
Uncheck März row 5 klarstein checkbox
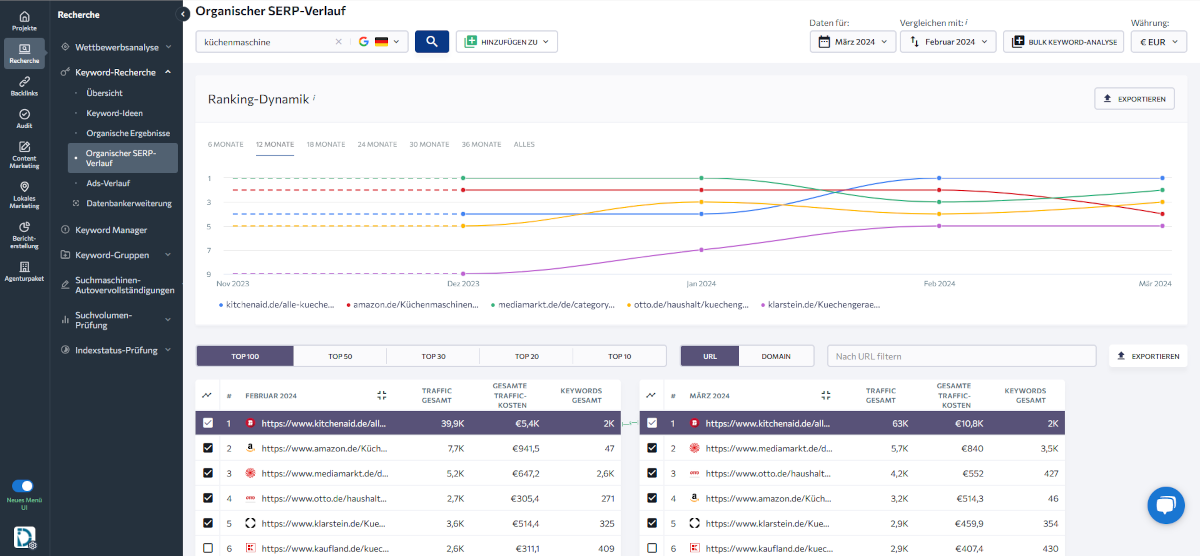(x=652, y=523)
